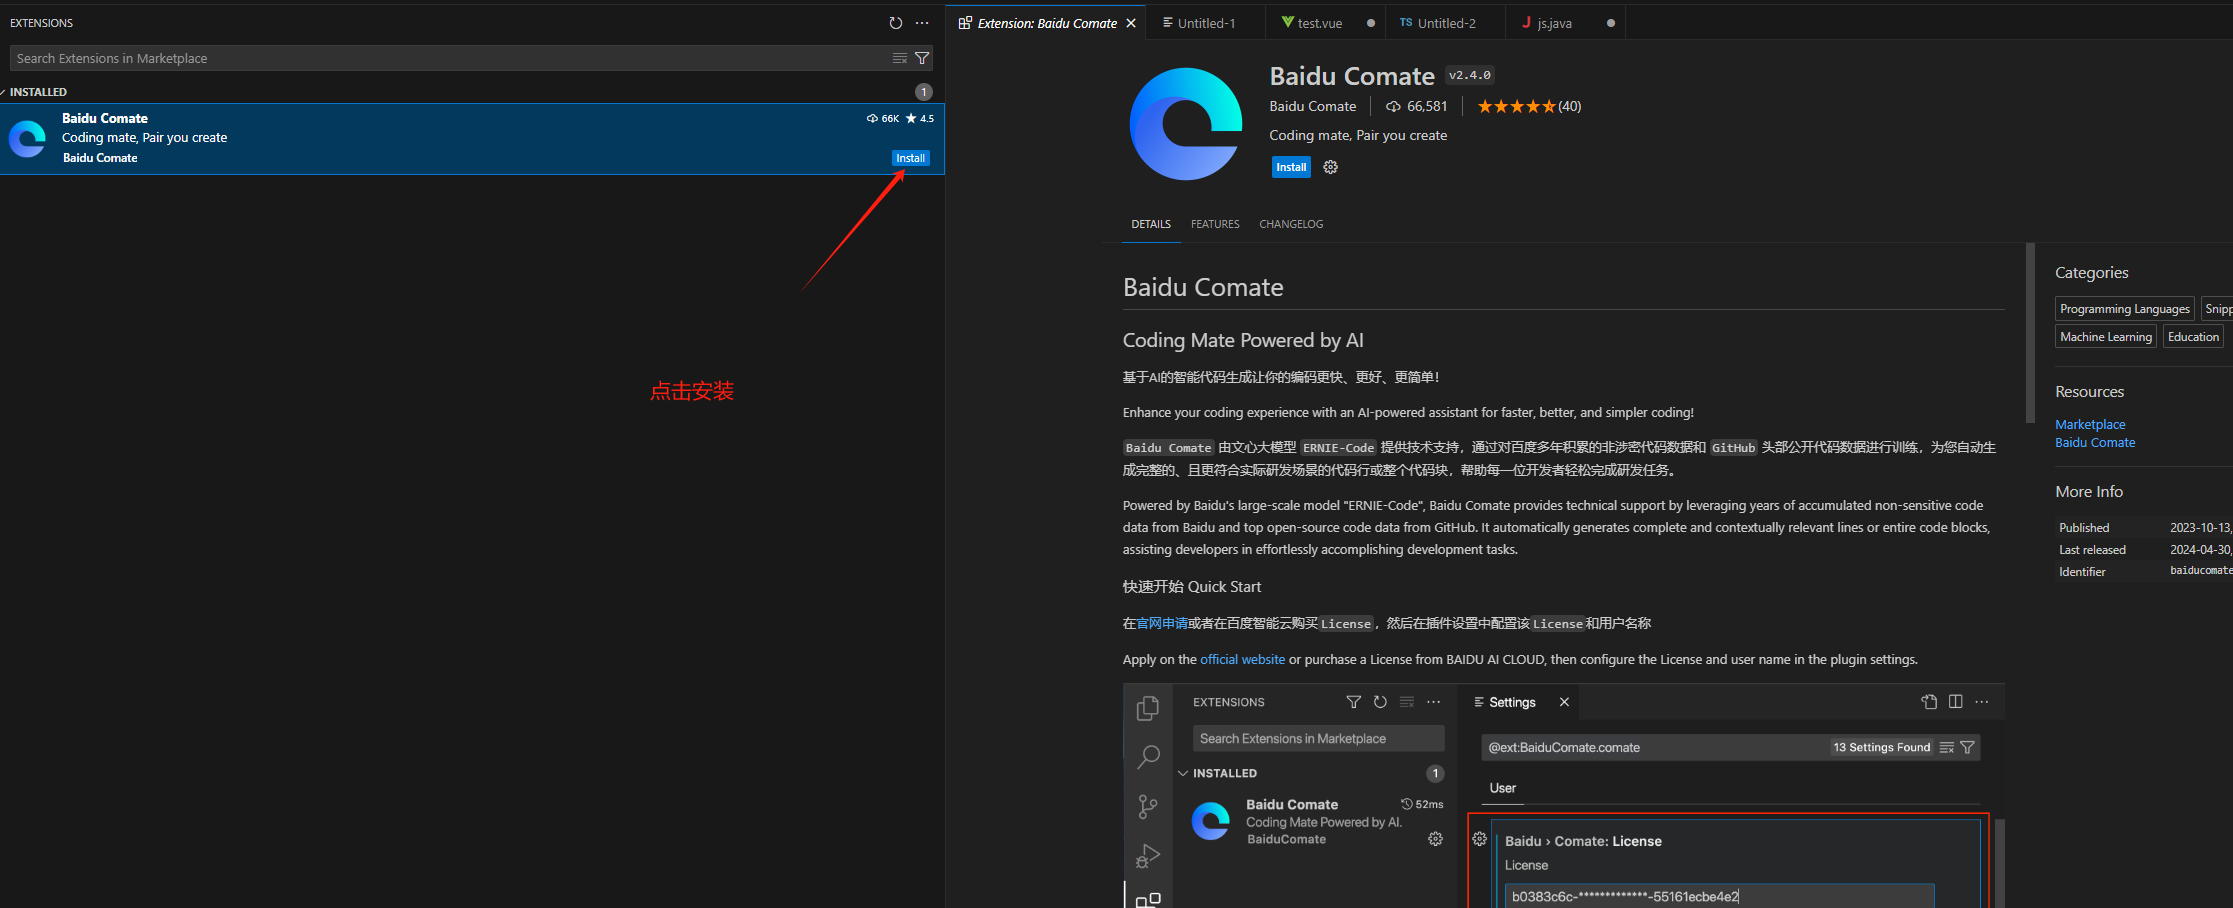Click Source Control icon in README screenshot
2233x908 pixels.
(1148, 806)
